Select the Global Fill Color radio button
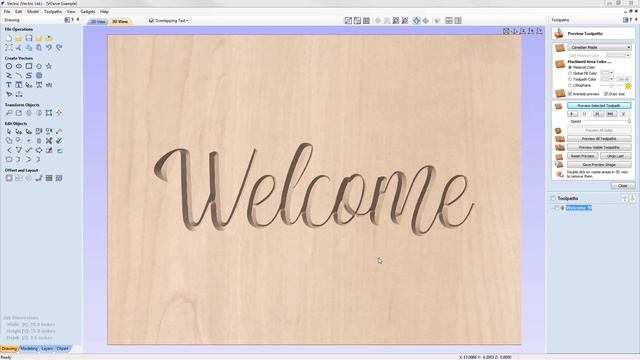 pyautogui.click(x=570, y=73)
